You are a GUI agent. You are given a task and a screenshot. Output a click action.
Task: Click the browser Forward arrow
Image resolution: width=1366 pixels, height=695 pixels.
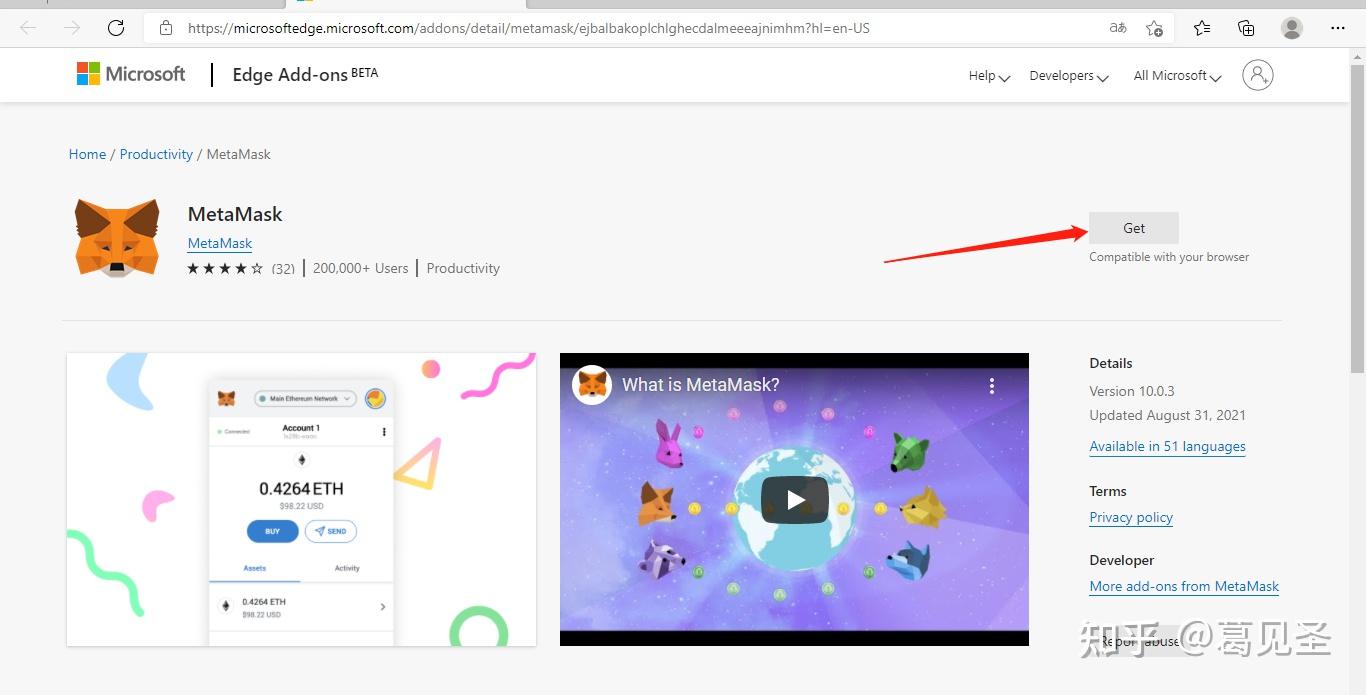72,28
